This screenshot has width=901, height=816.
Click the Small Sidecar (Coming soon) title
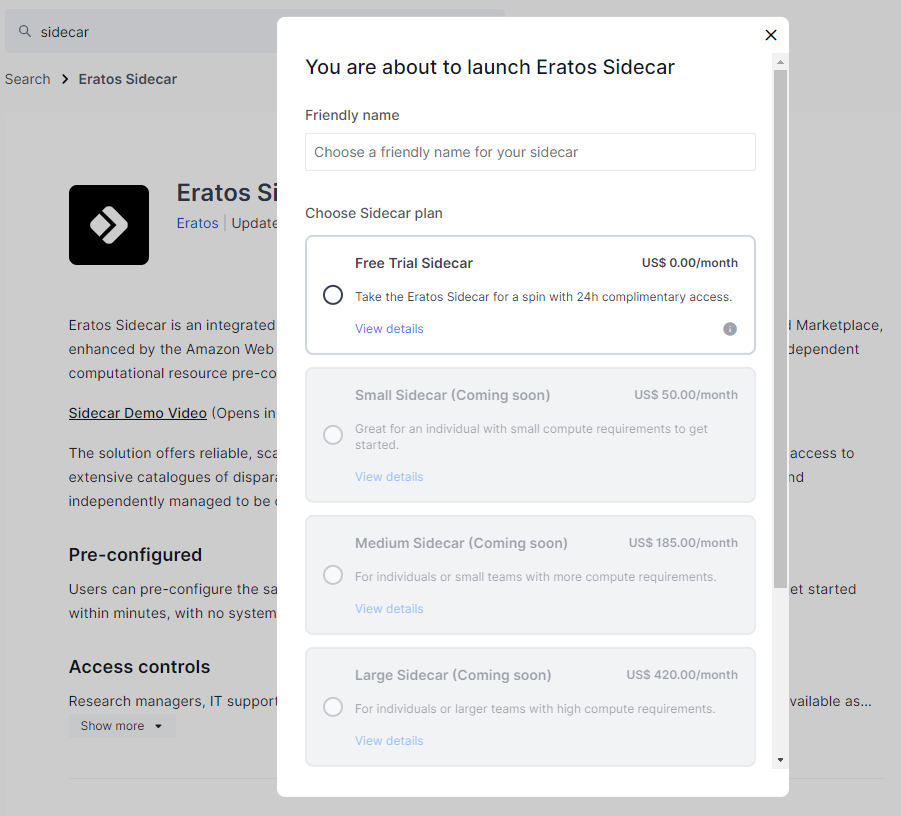point(452,395)
